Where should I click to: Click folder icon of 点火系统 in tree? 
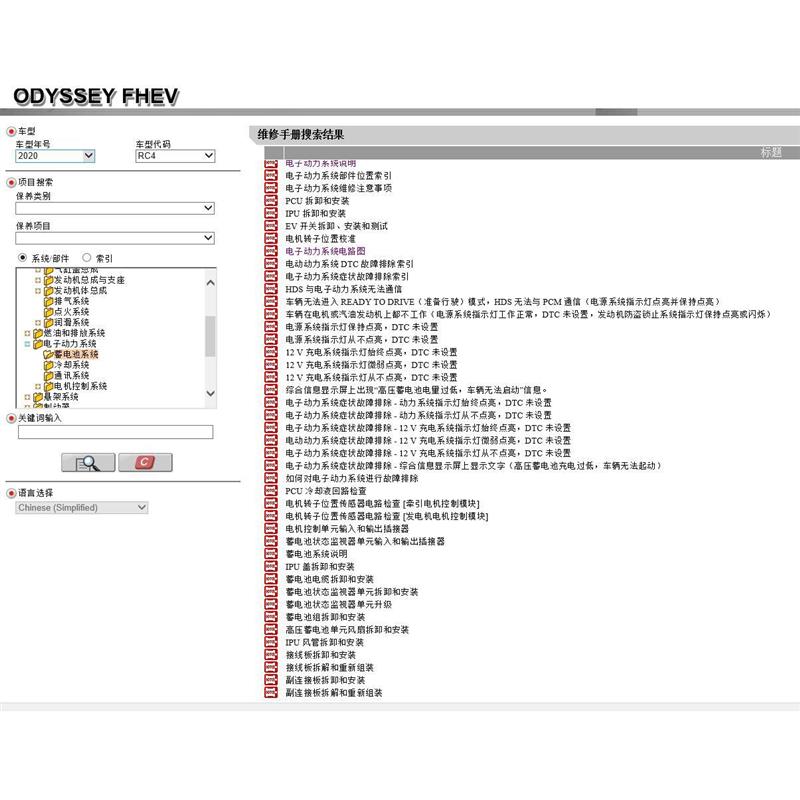coord(48,312)
